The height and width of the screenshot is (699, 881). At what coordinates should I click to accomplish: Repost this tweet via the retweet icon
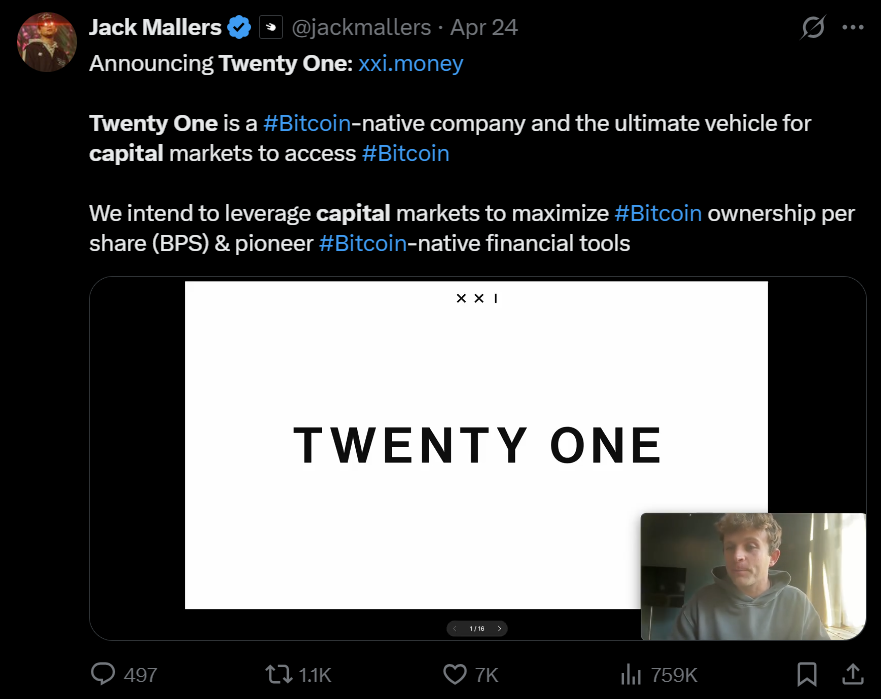point(278,674)
